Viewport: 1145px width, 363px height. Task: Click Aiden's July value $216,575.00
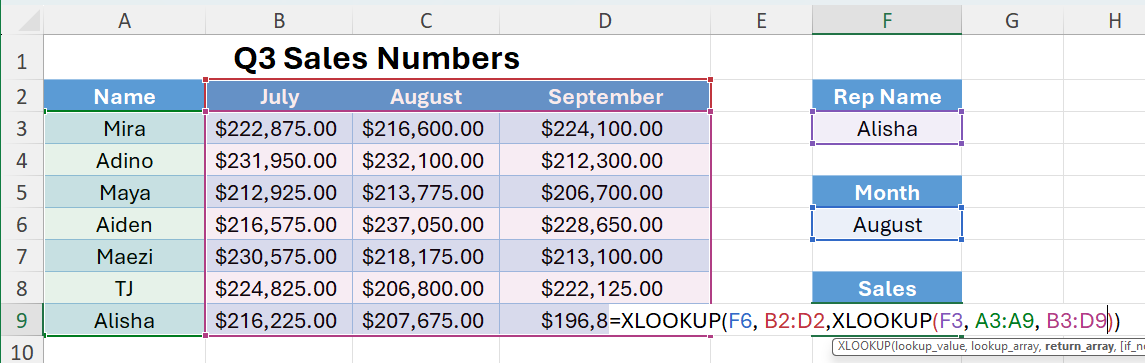(279, 224)
